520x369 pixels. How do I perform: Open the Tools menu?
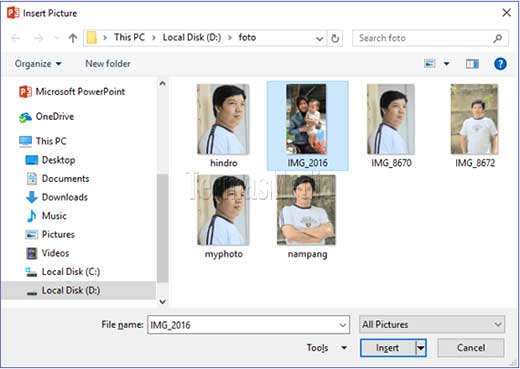pyautogui.click(x=326, y=348)
